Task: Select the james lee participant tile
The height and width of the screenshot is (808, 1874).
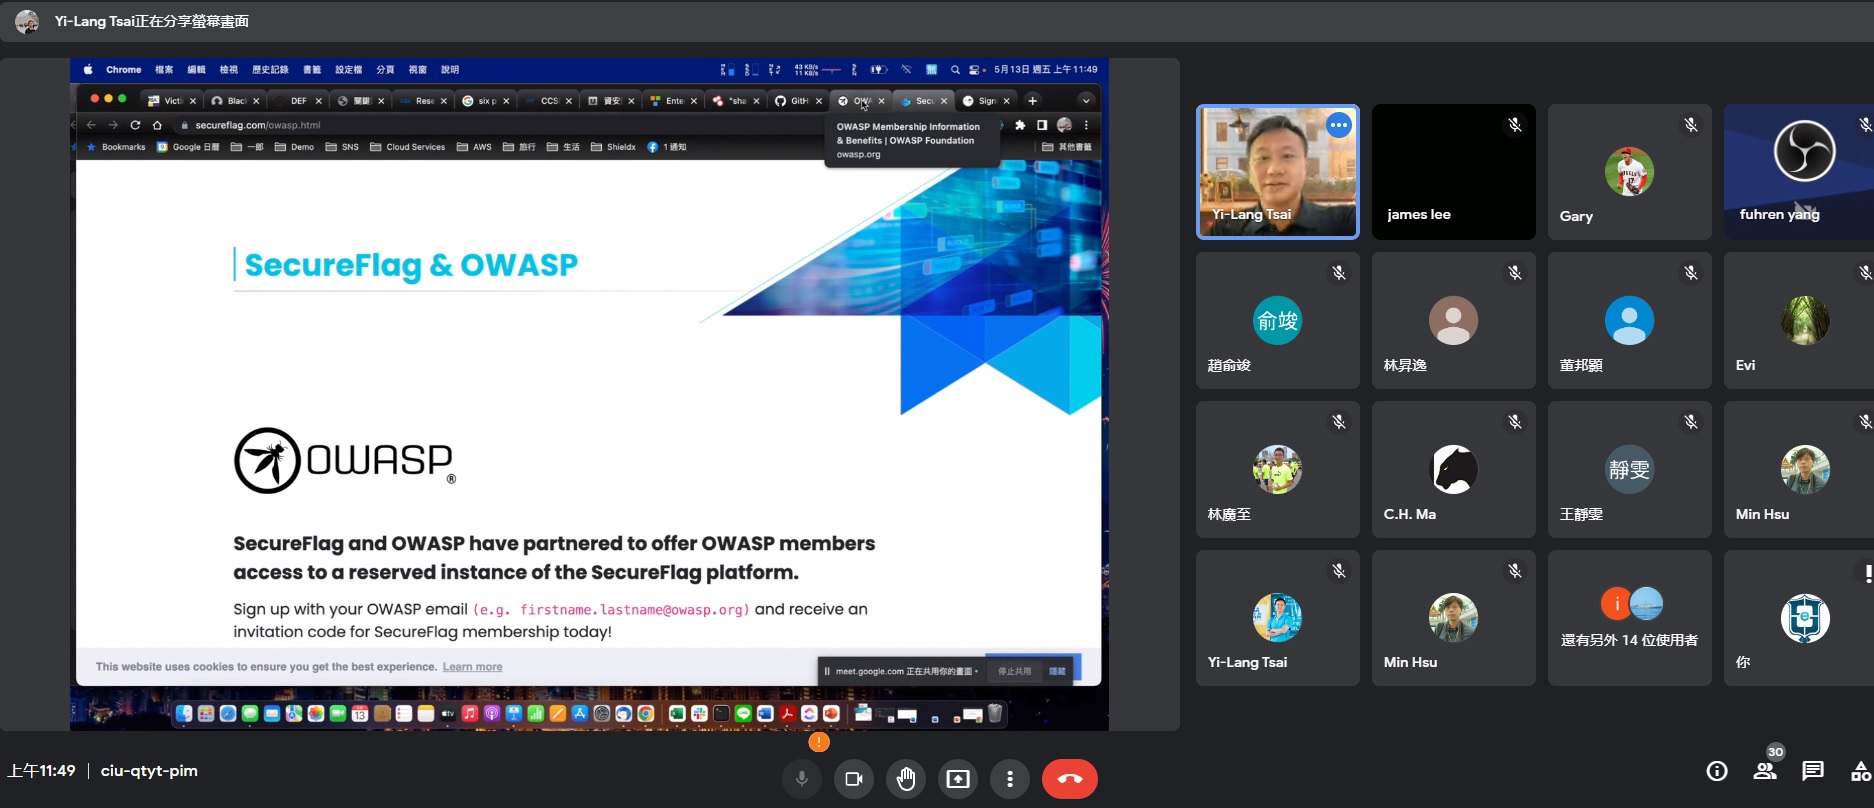Action: click(1454, 172)
